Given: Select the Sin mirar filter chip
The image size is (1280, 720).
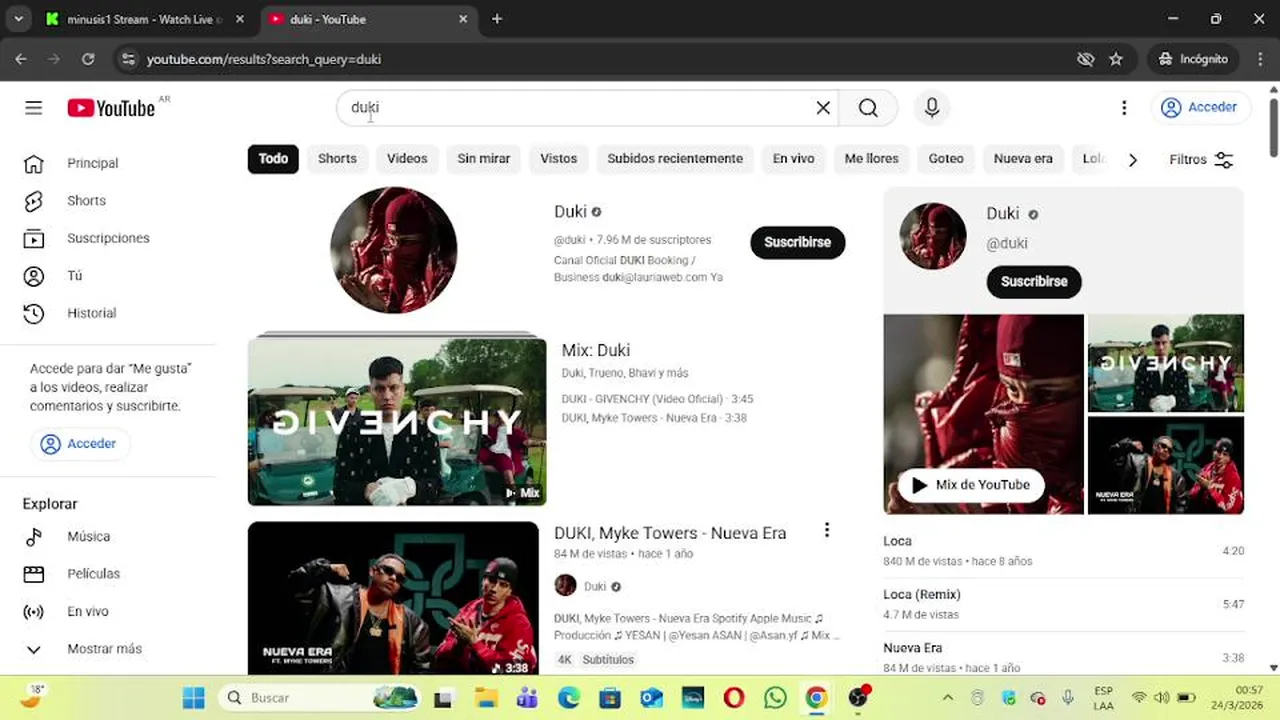Looking at the screenshot, I should [484, 159].
